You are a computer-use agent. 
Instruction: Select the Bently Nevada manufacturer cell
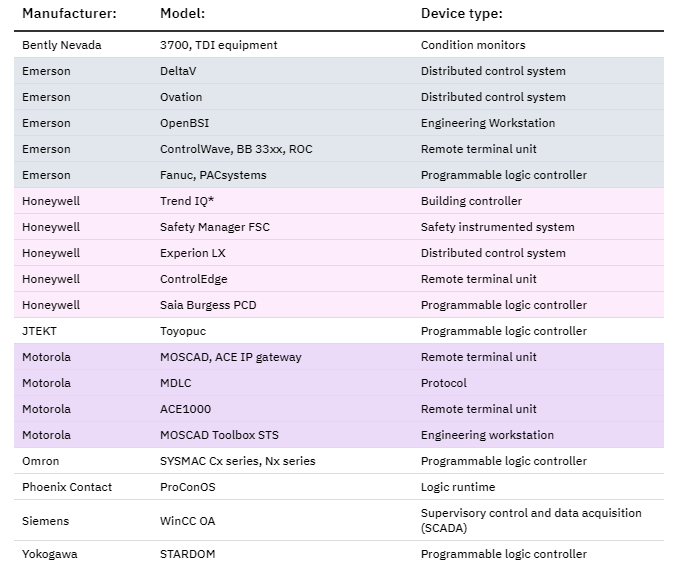click(x=62, y=45)
